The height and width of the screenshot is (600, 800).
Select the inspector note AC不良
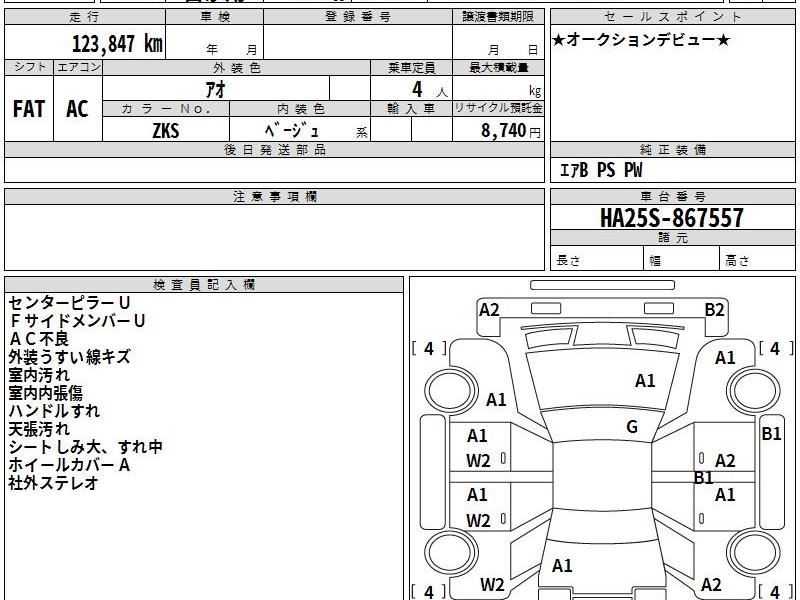click(39, 339)
